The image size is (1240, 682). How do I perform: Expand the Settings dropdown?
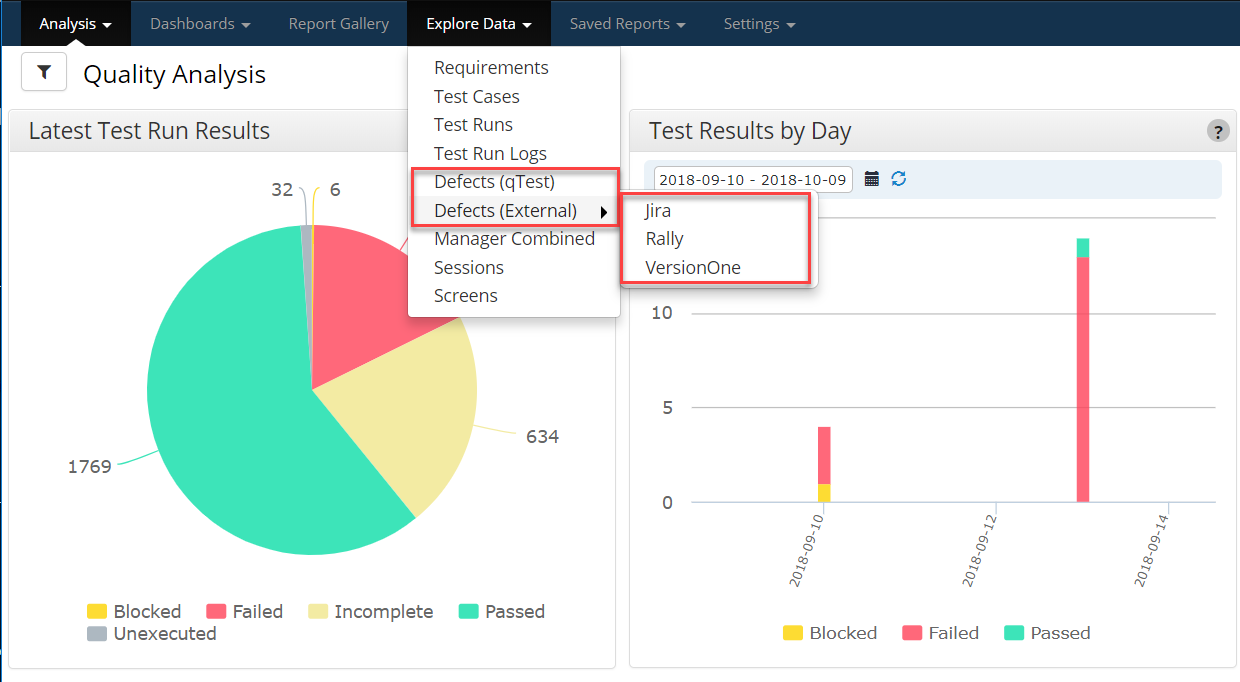pyautogui.click(x=759, y=23)
